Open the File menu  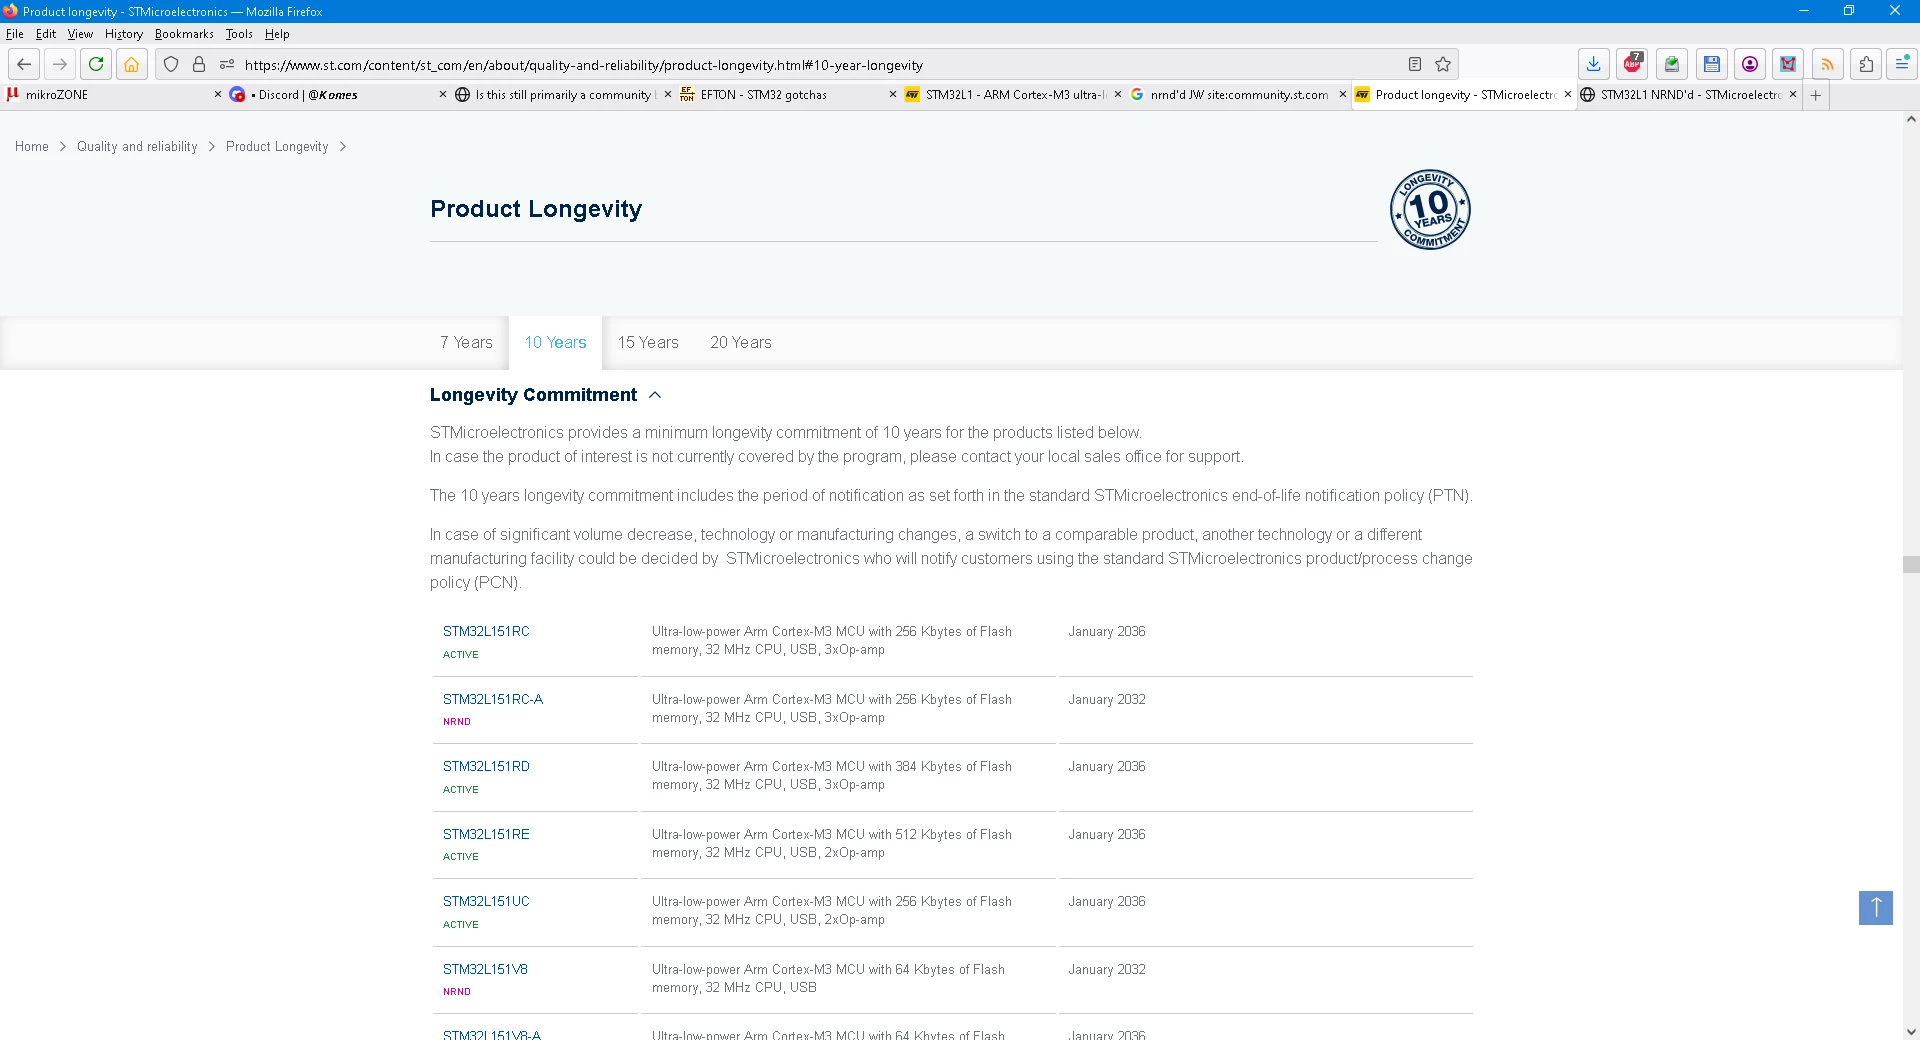coord(14,34)
